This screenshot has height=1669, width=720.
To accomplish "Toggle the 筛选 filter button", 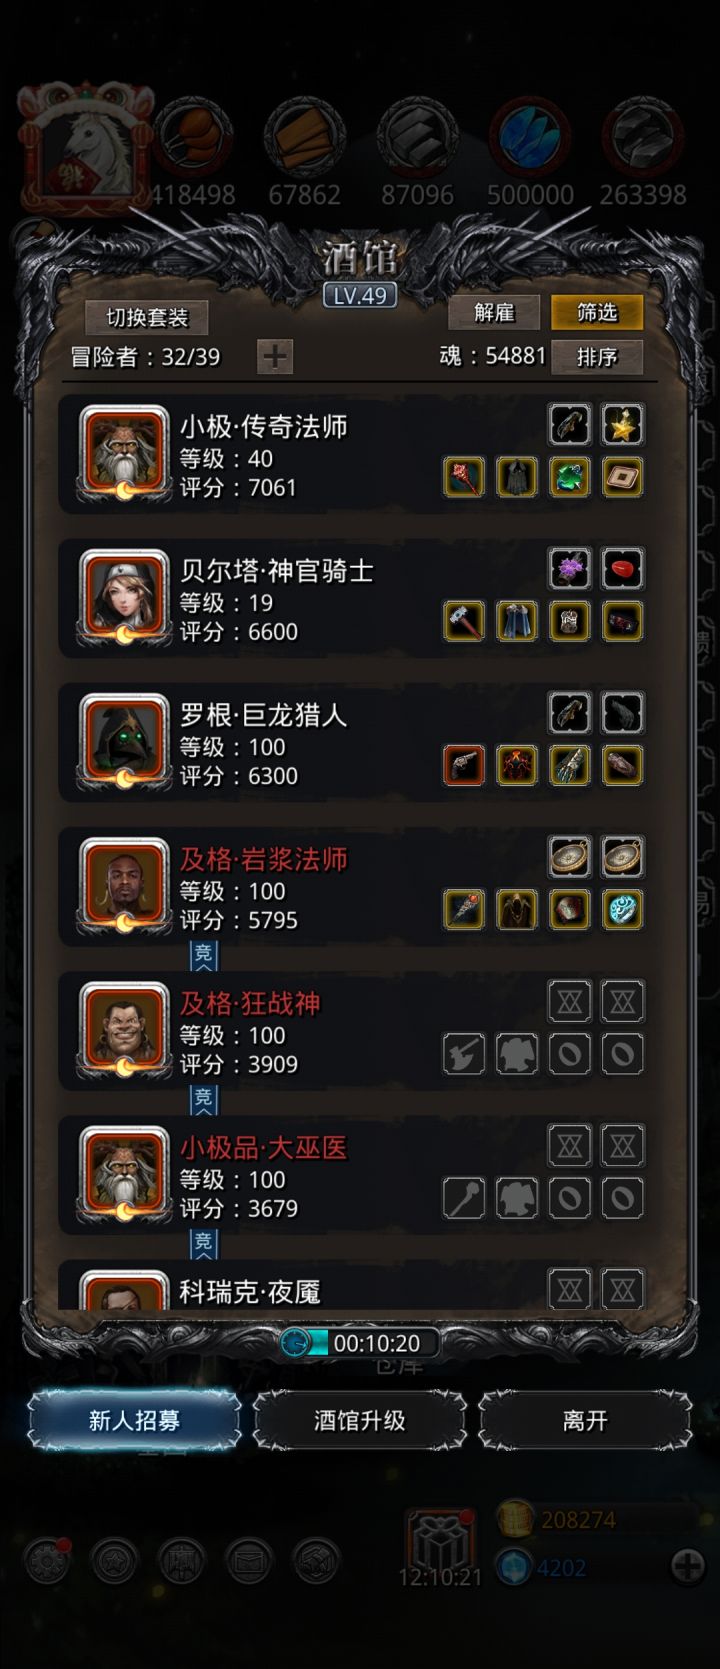I will pyautogui.click(x=597, y=312).
